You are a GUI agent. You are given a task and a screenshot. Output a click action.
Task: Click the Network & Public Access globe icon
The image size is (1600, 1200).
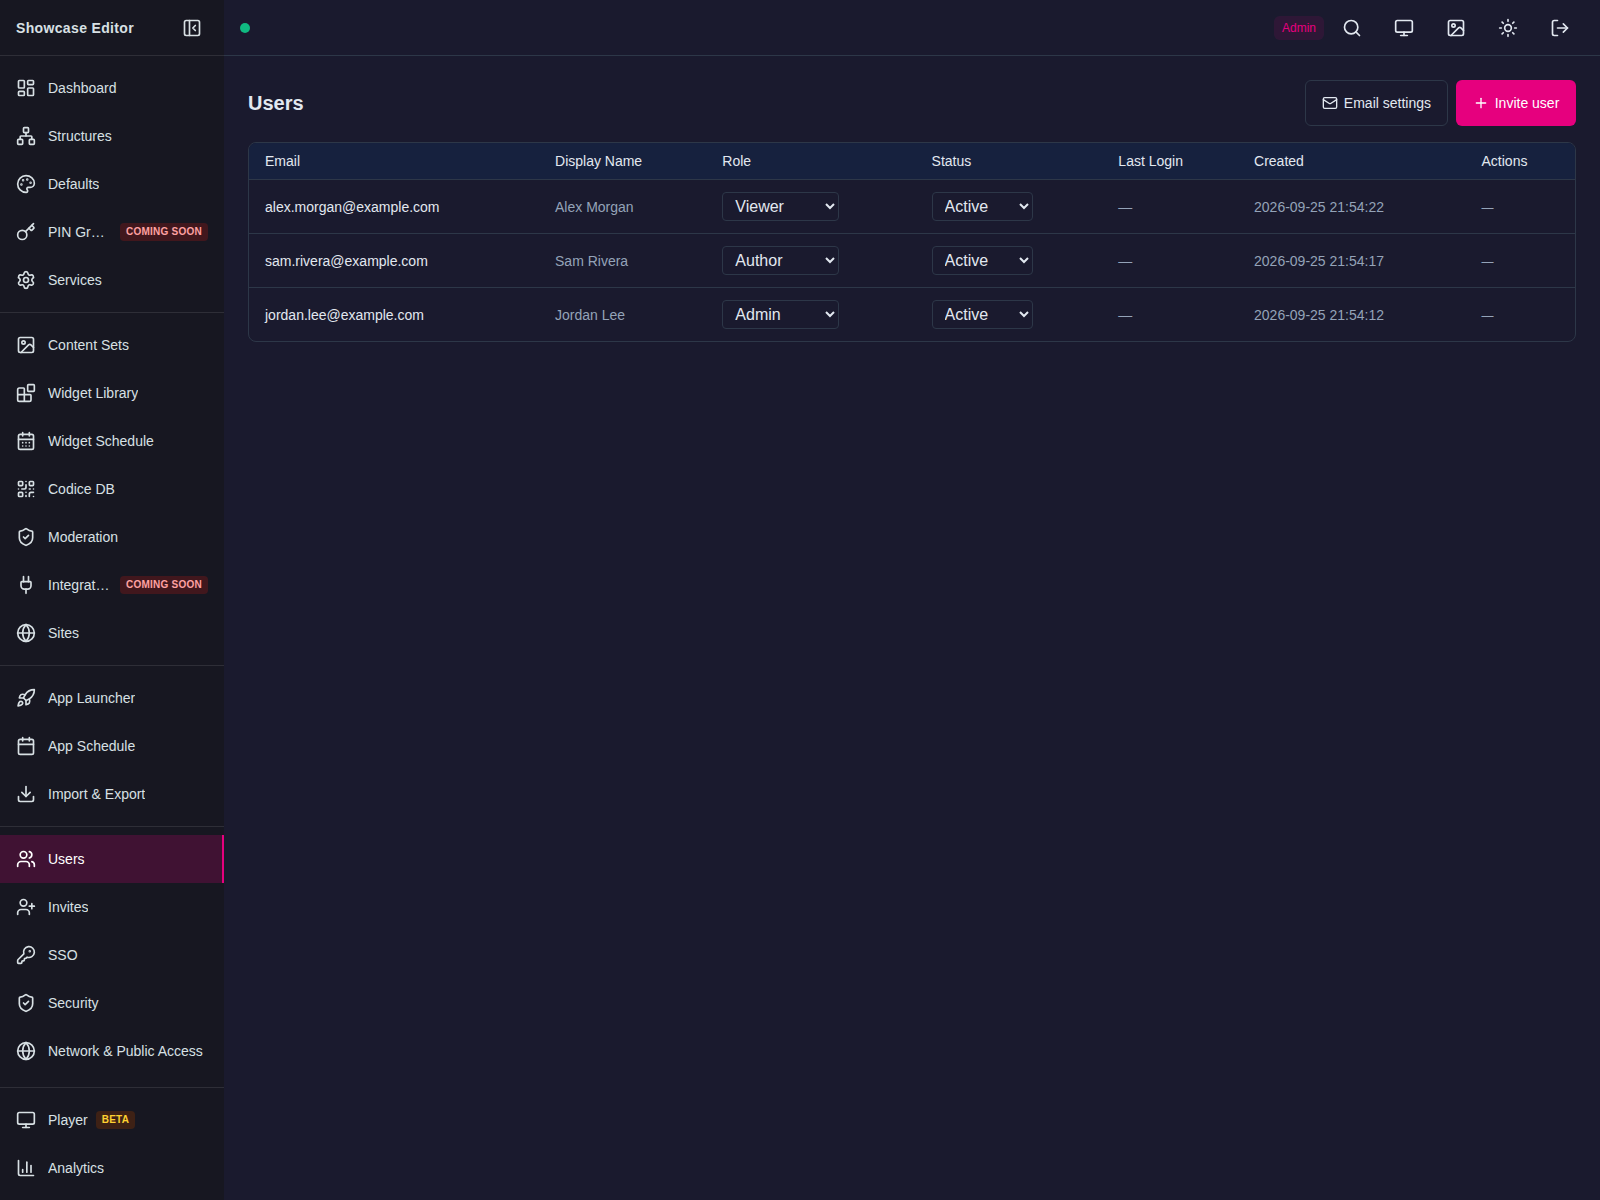(26, 1051)
